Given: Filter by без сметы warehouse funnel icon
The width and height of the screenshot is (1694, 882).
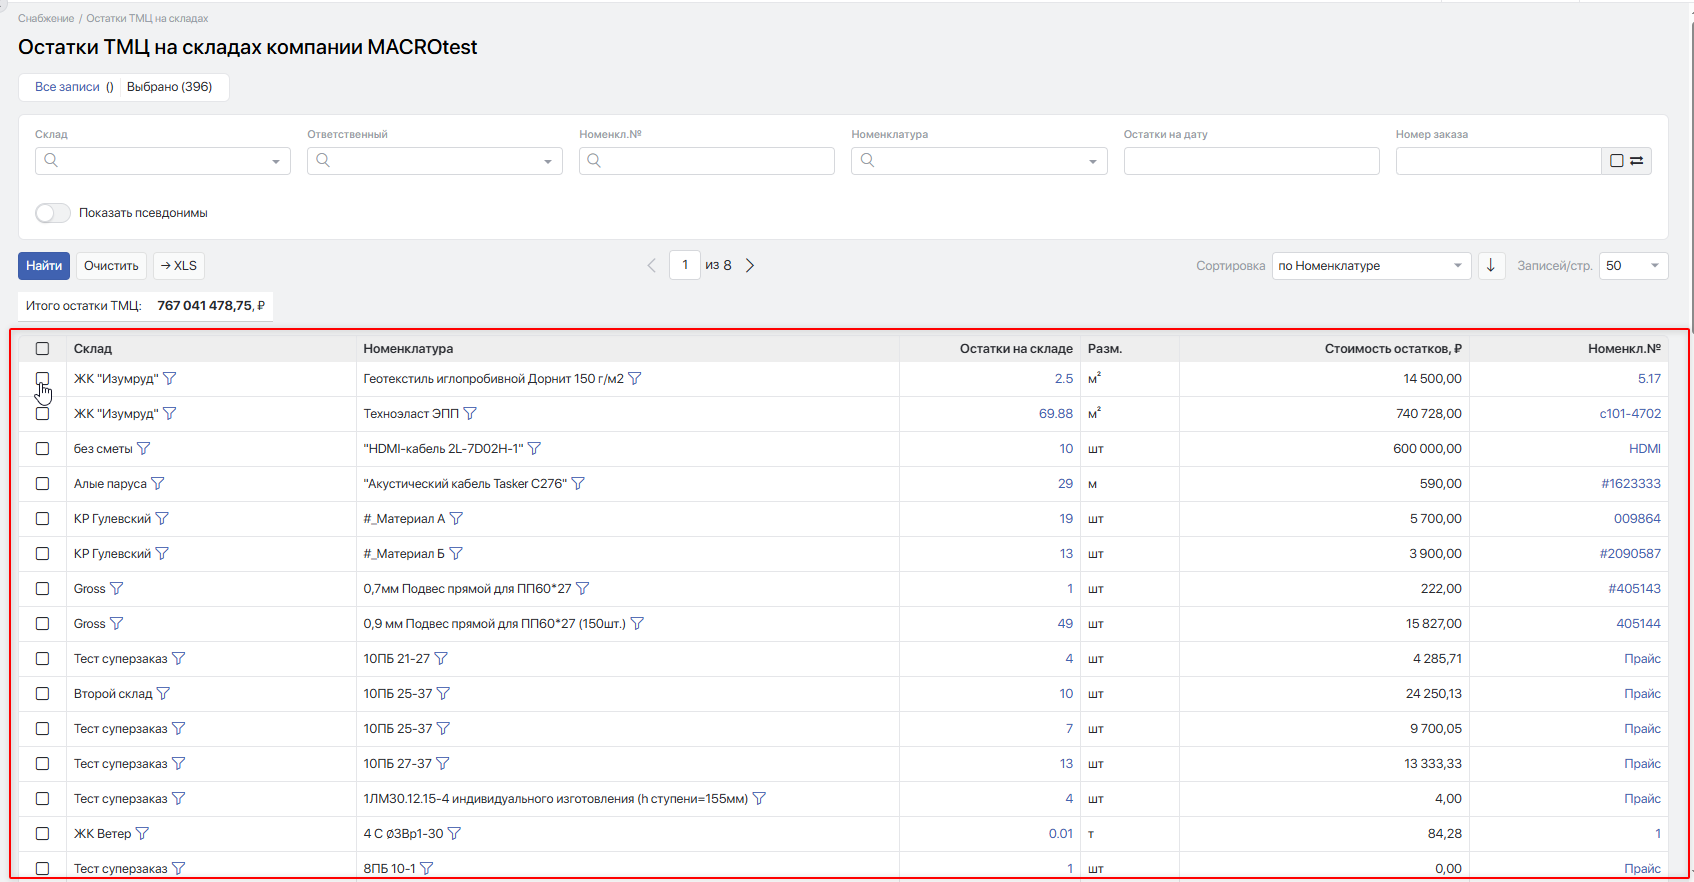Looking at the screenshot, I should pos(144,449).
